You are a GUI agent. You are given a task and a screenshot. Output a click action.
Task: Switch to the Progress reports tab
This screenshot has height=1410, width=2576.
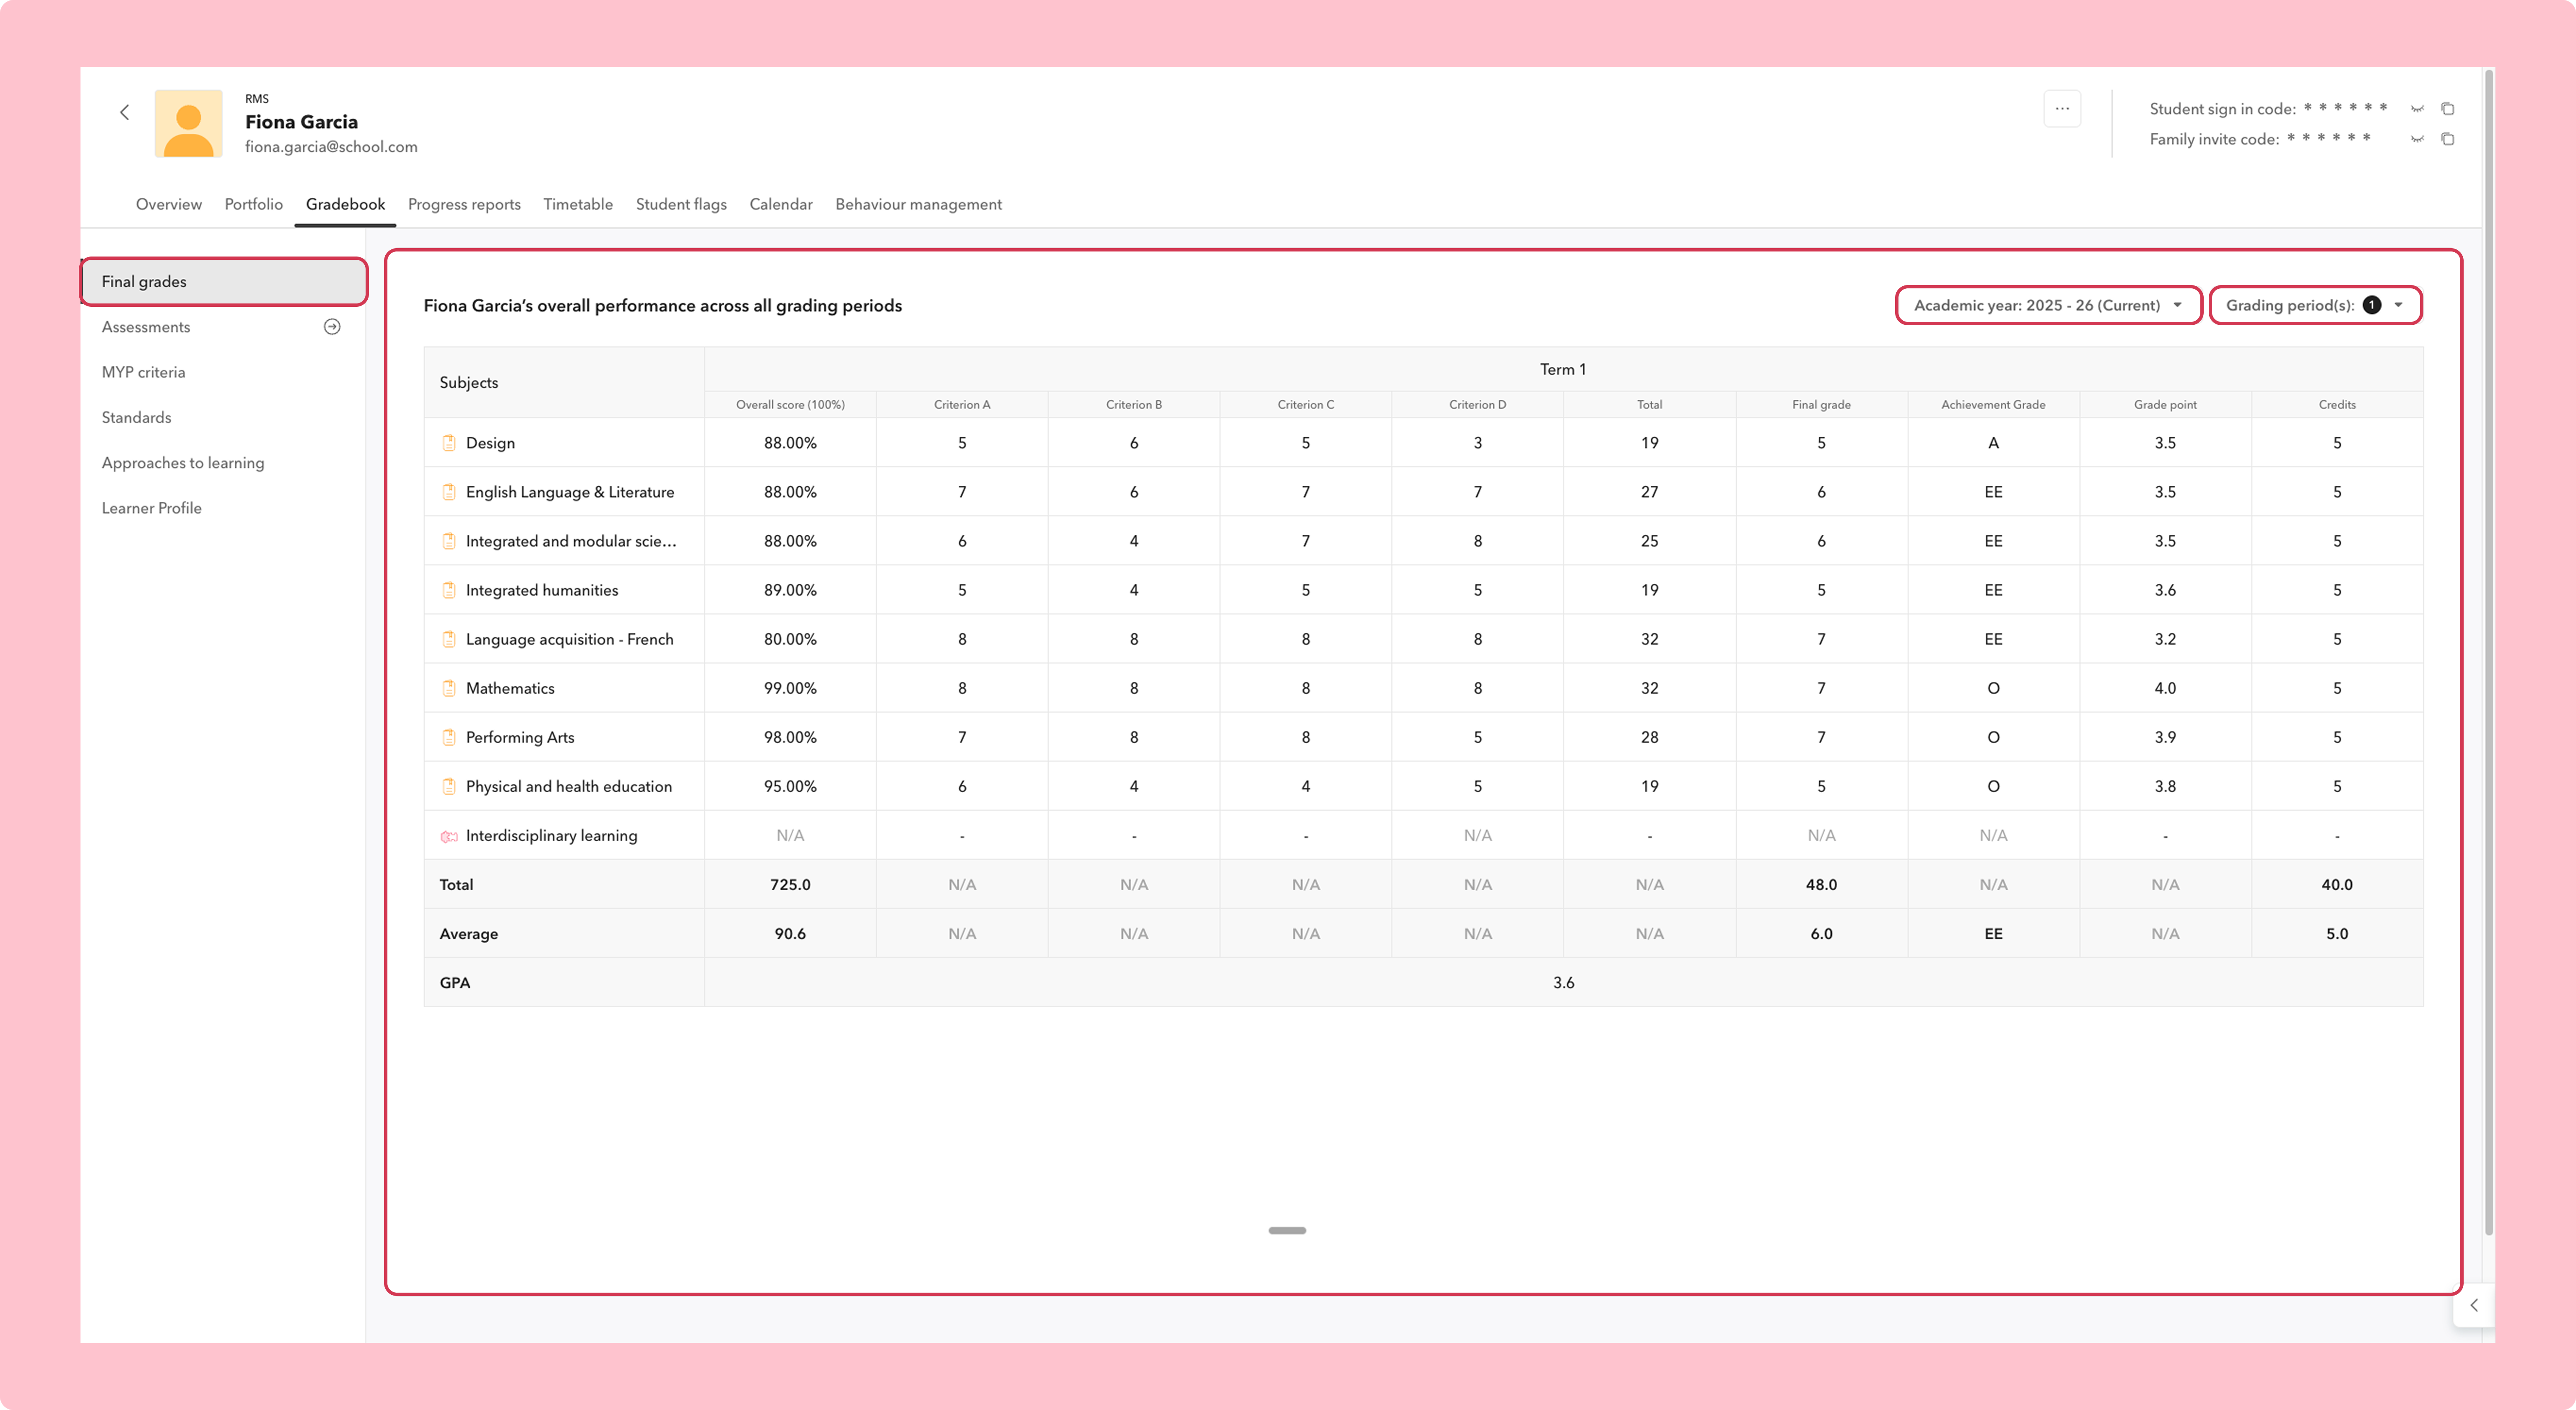coord(464,204)
